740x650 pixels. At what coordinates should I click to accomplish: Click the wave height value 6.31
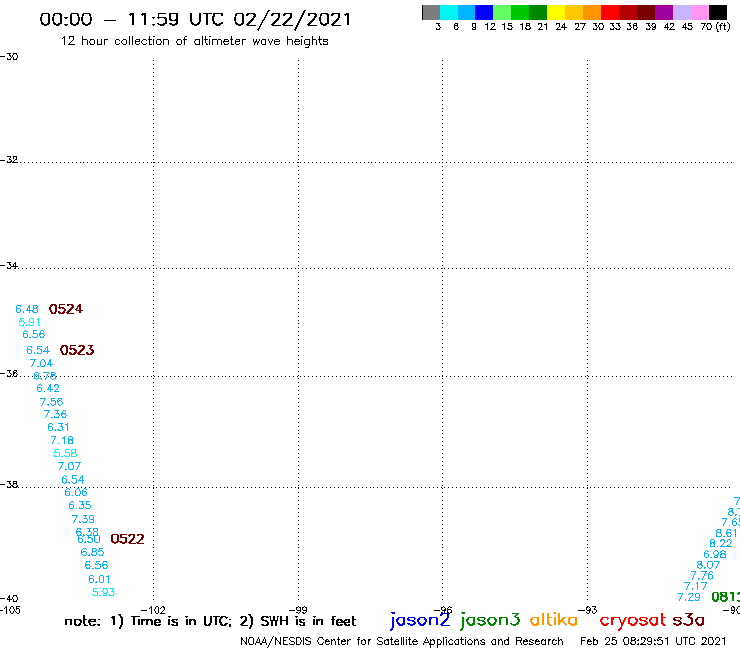[59, 427]
